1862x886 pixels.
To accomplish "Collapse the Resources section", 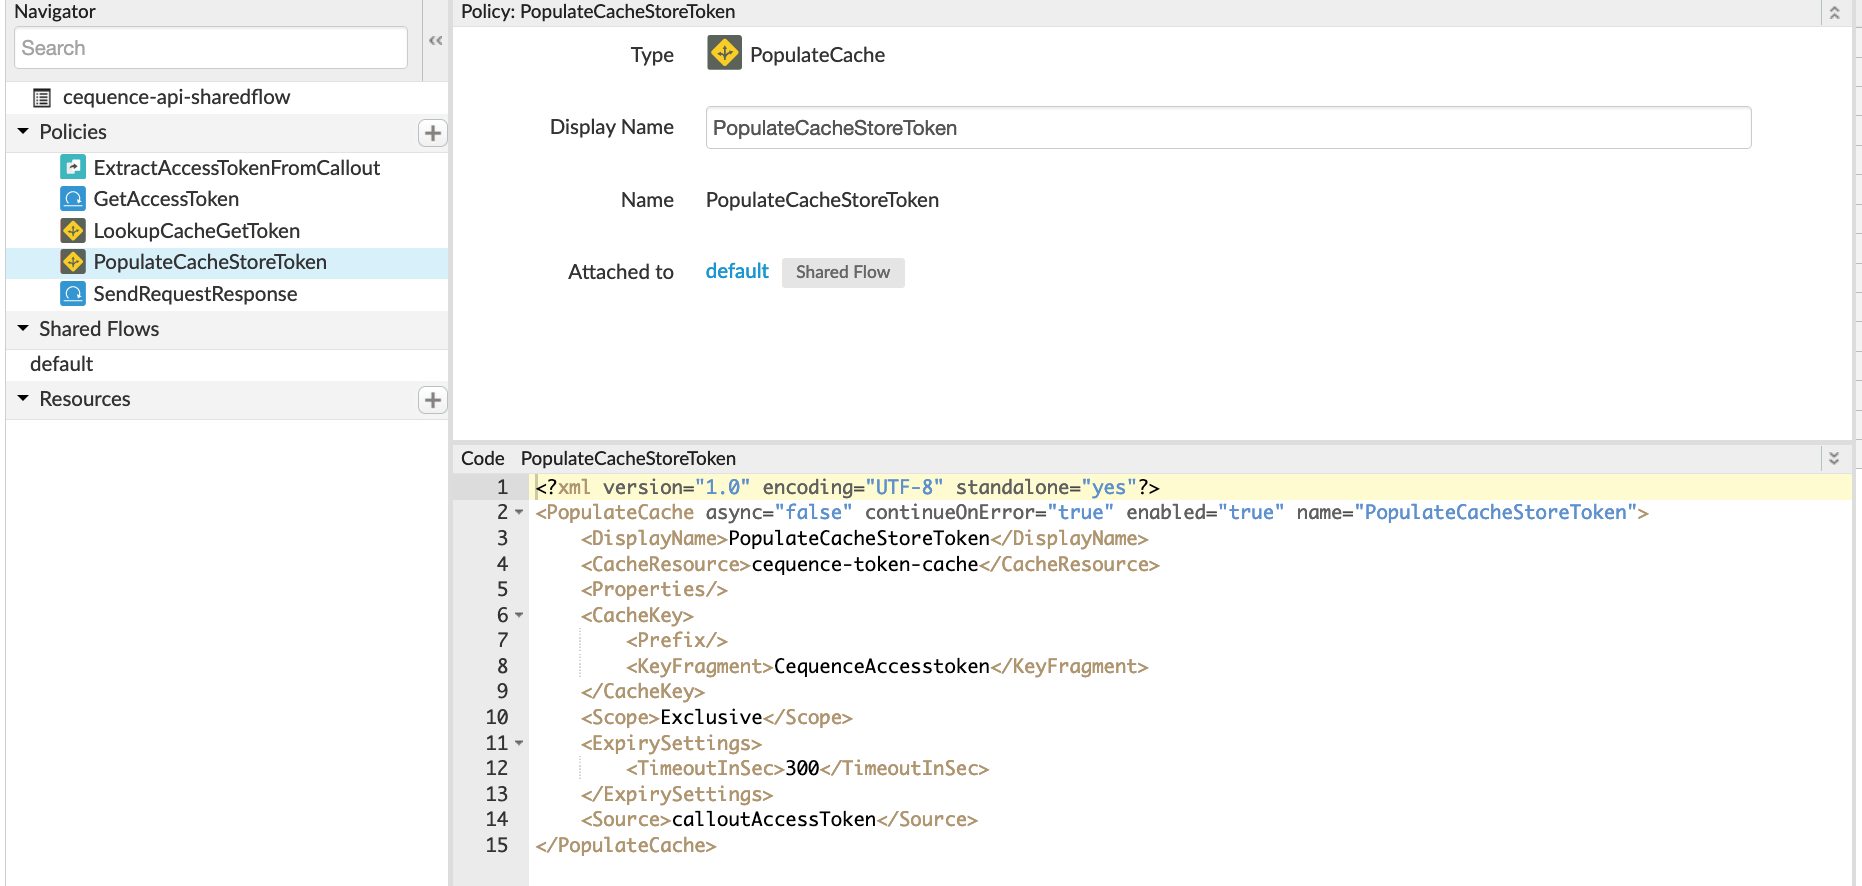I will tap(23, 399).
